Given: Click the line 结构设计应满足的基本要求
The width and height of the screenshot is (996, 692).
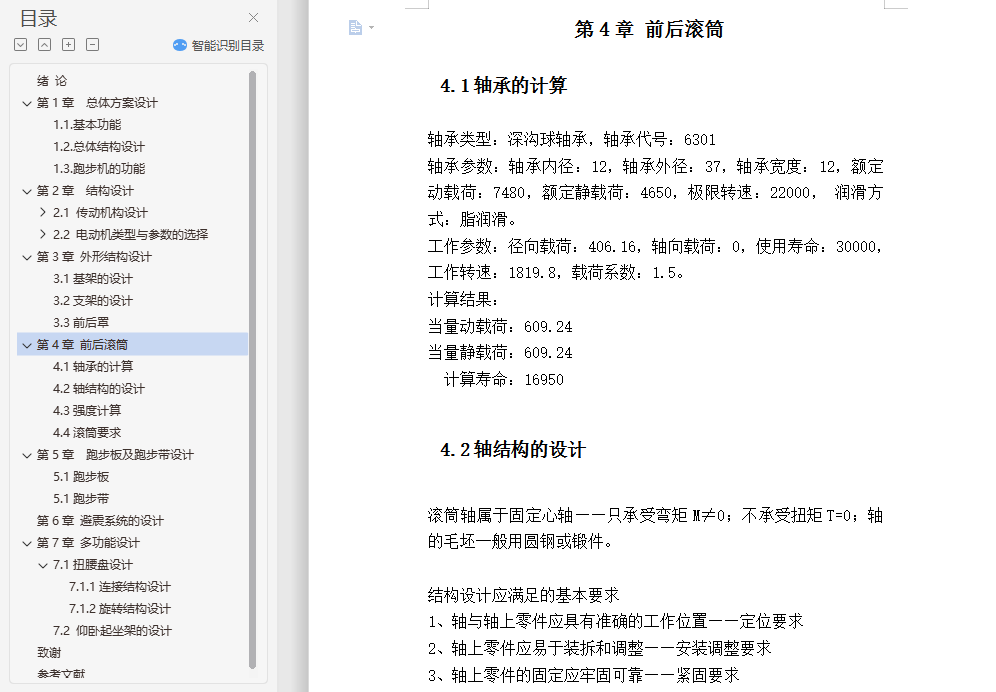Looking at the screenshot, I should point(523,595).
